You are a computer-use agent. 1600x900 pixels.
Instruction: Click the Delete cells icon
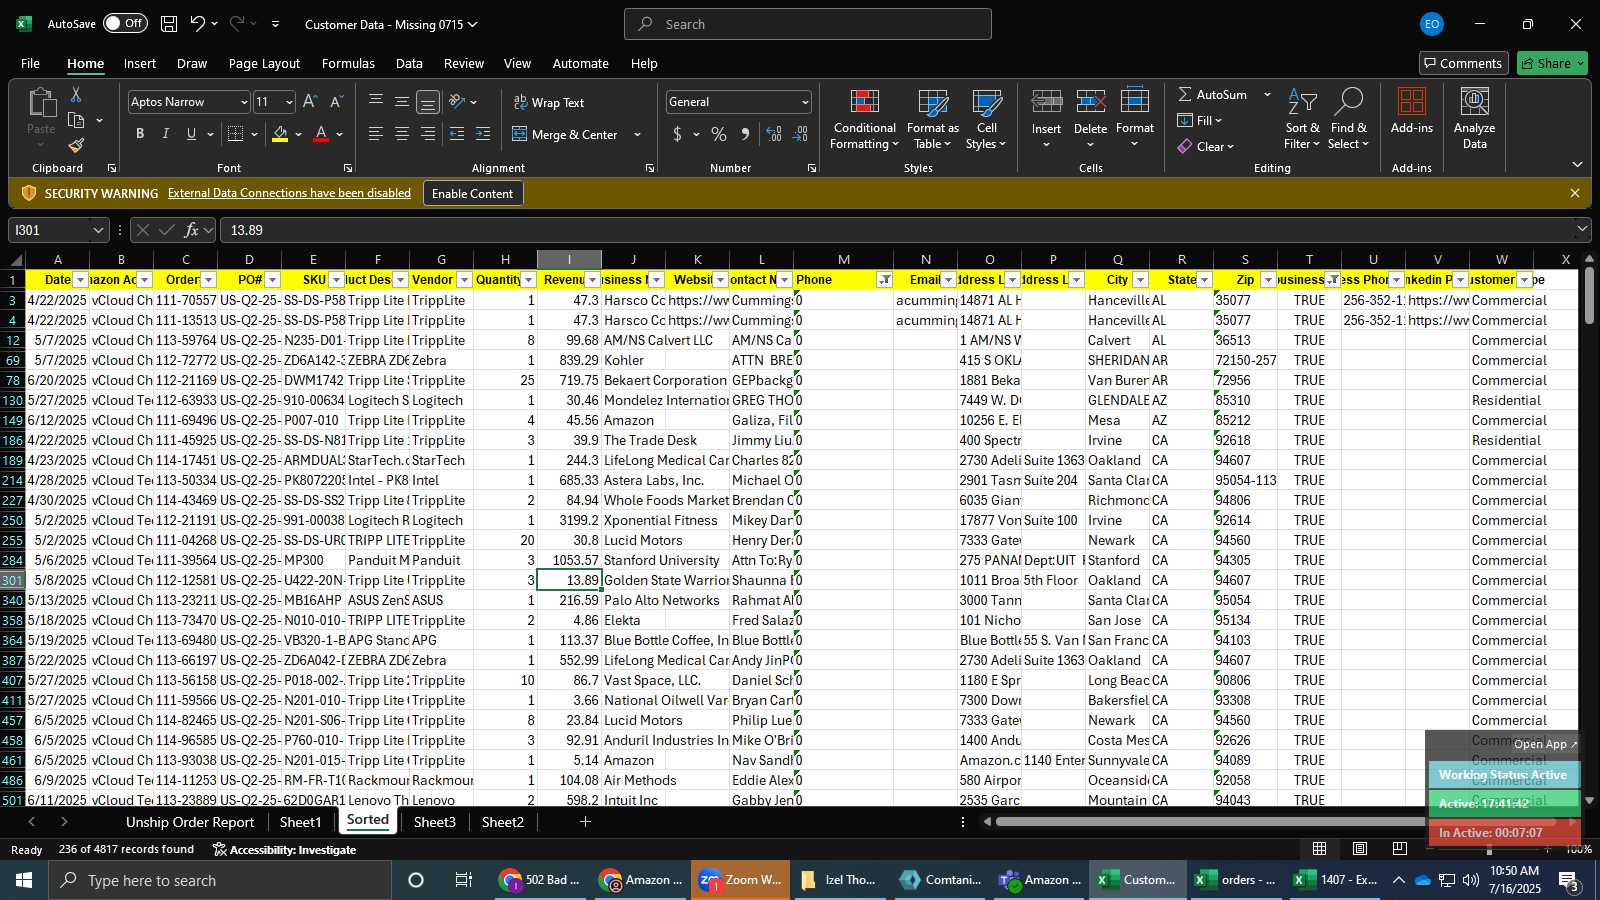pos(1090,103)
